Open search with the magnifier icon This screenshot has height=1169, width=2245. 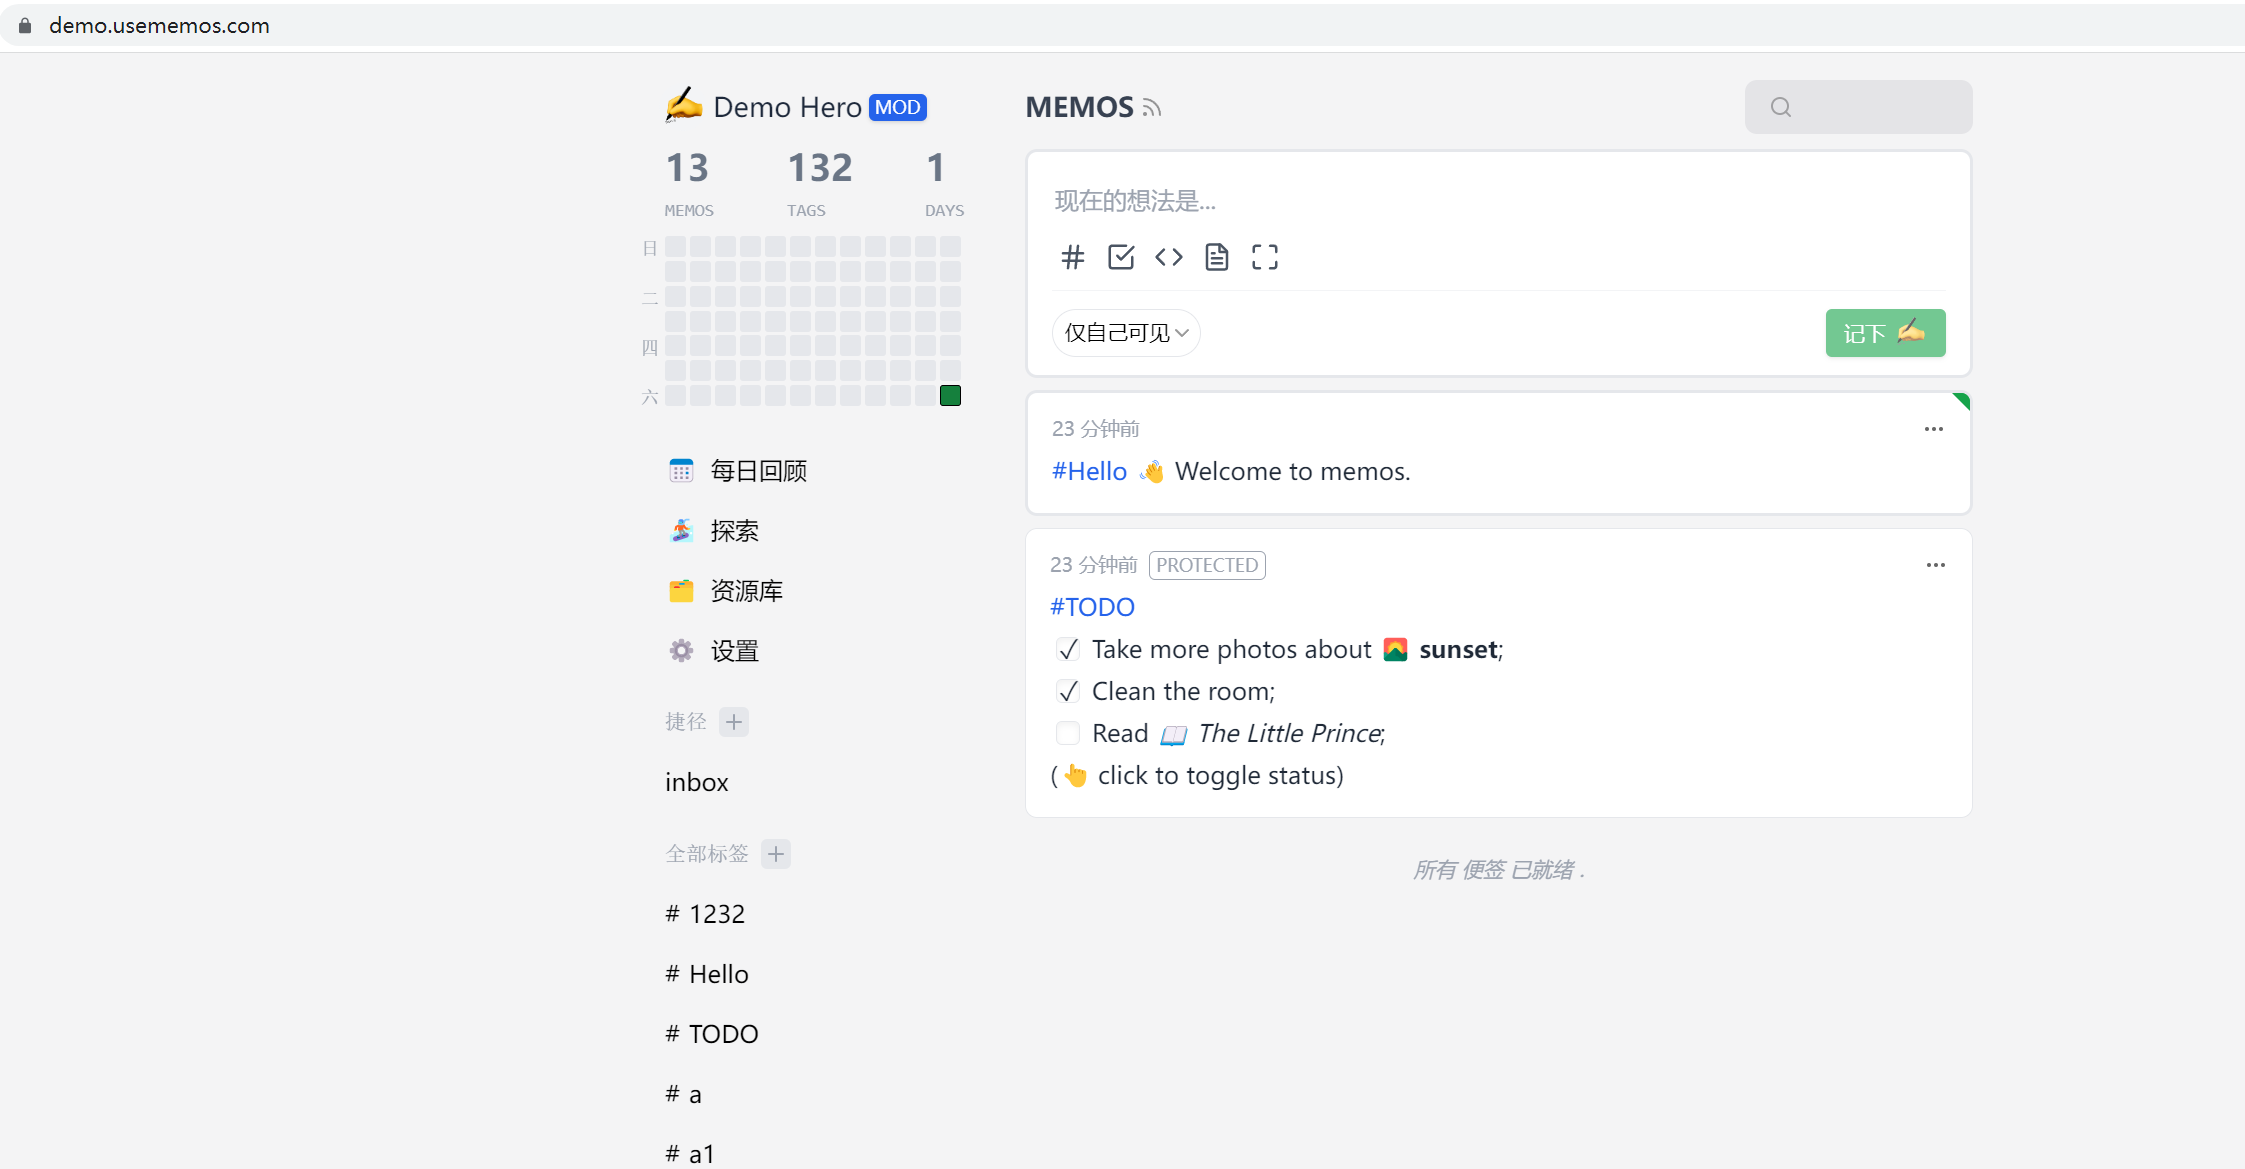tap(1781, 106)
